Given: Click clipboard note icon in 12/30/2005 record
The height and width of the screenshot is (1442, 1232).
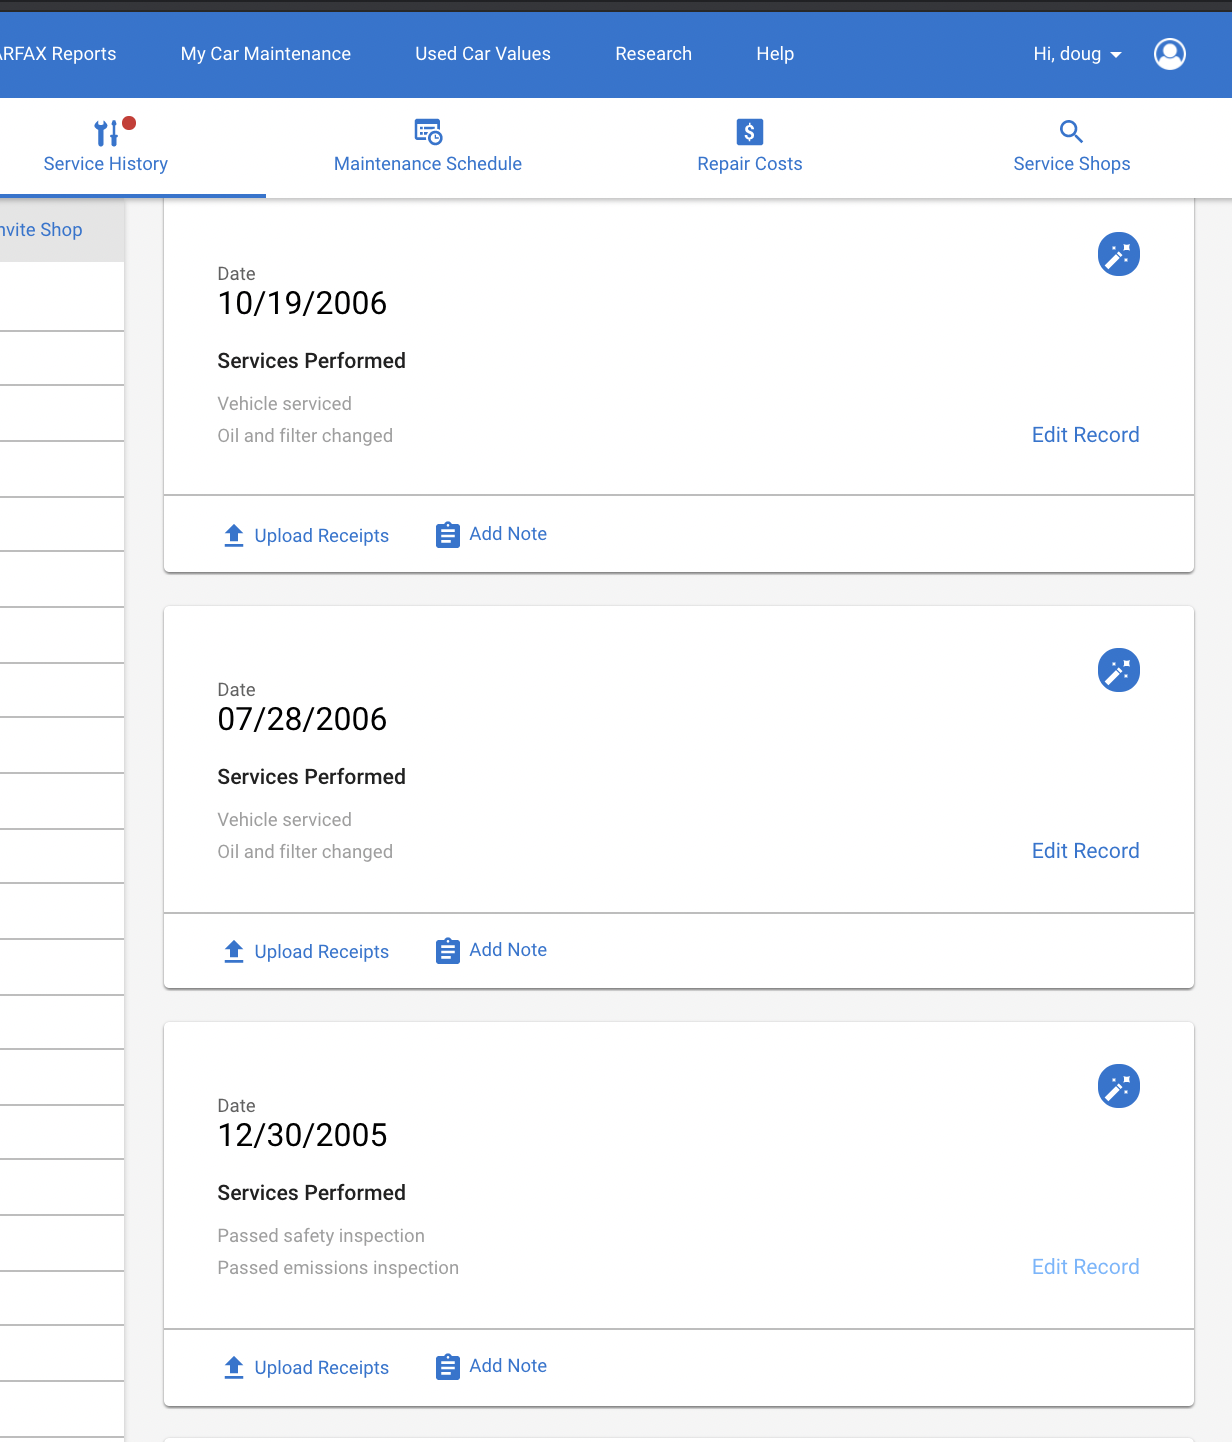Looking at the screenshot, I should [448, 1366].
